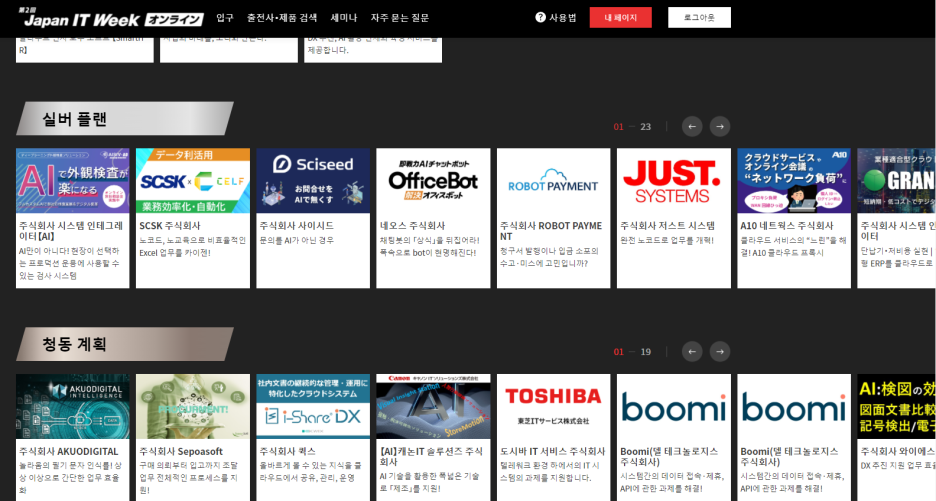Viewport: 936px width, 501px height.
Task: Open the AI:検図 banner thumbnail
Action: point(897,407)
